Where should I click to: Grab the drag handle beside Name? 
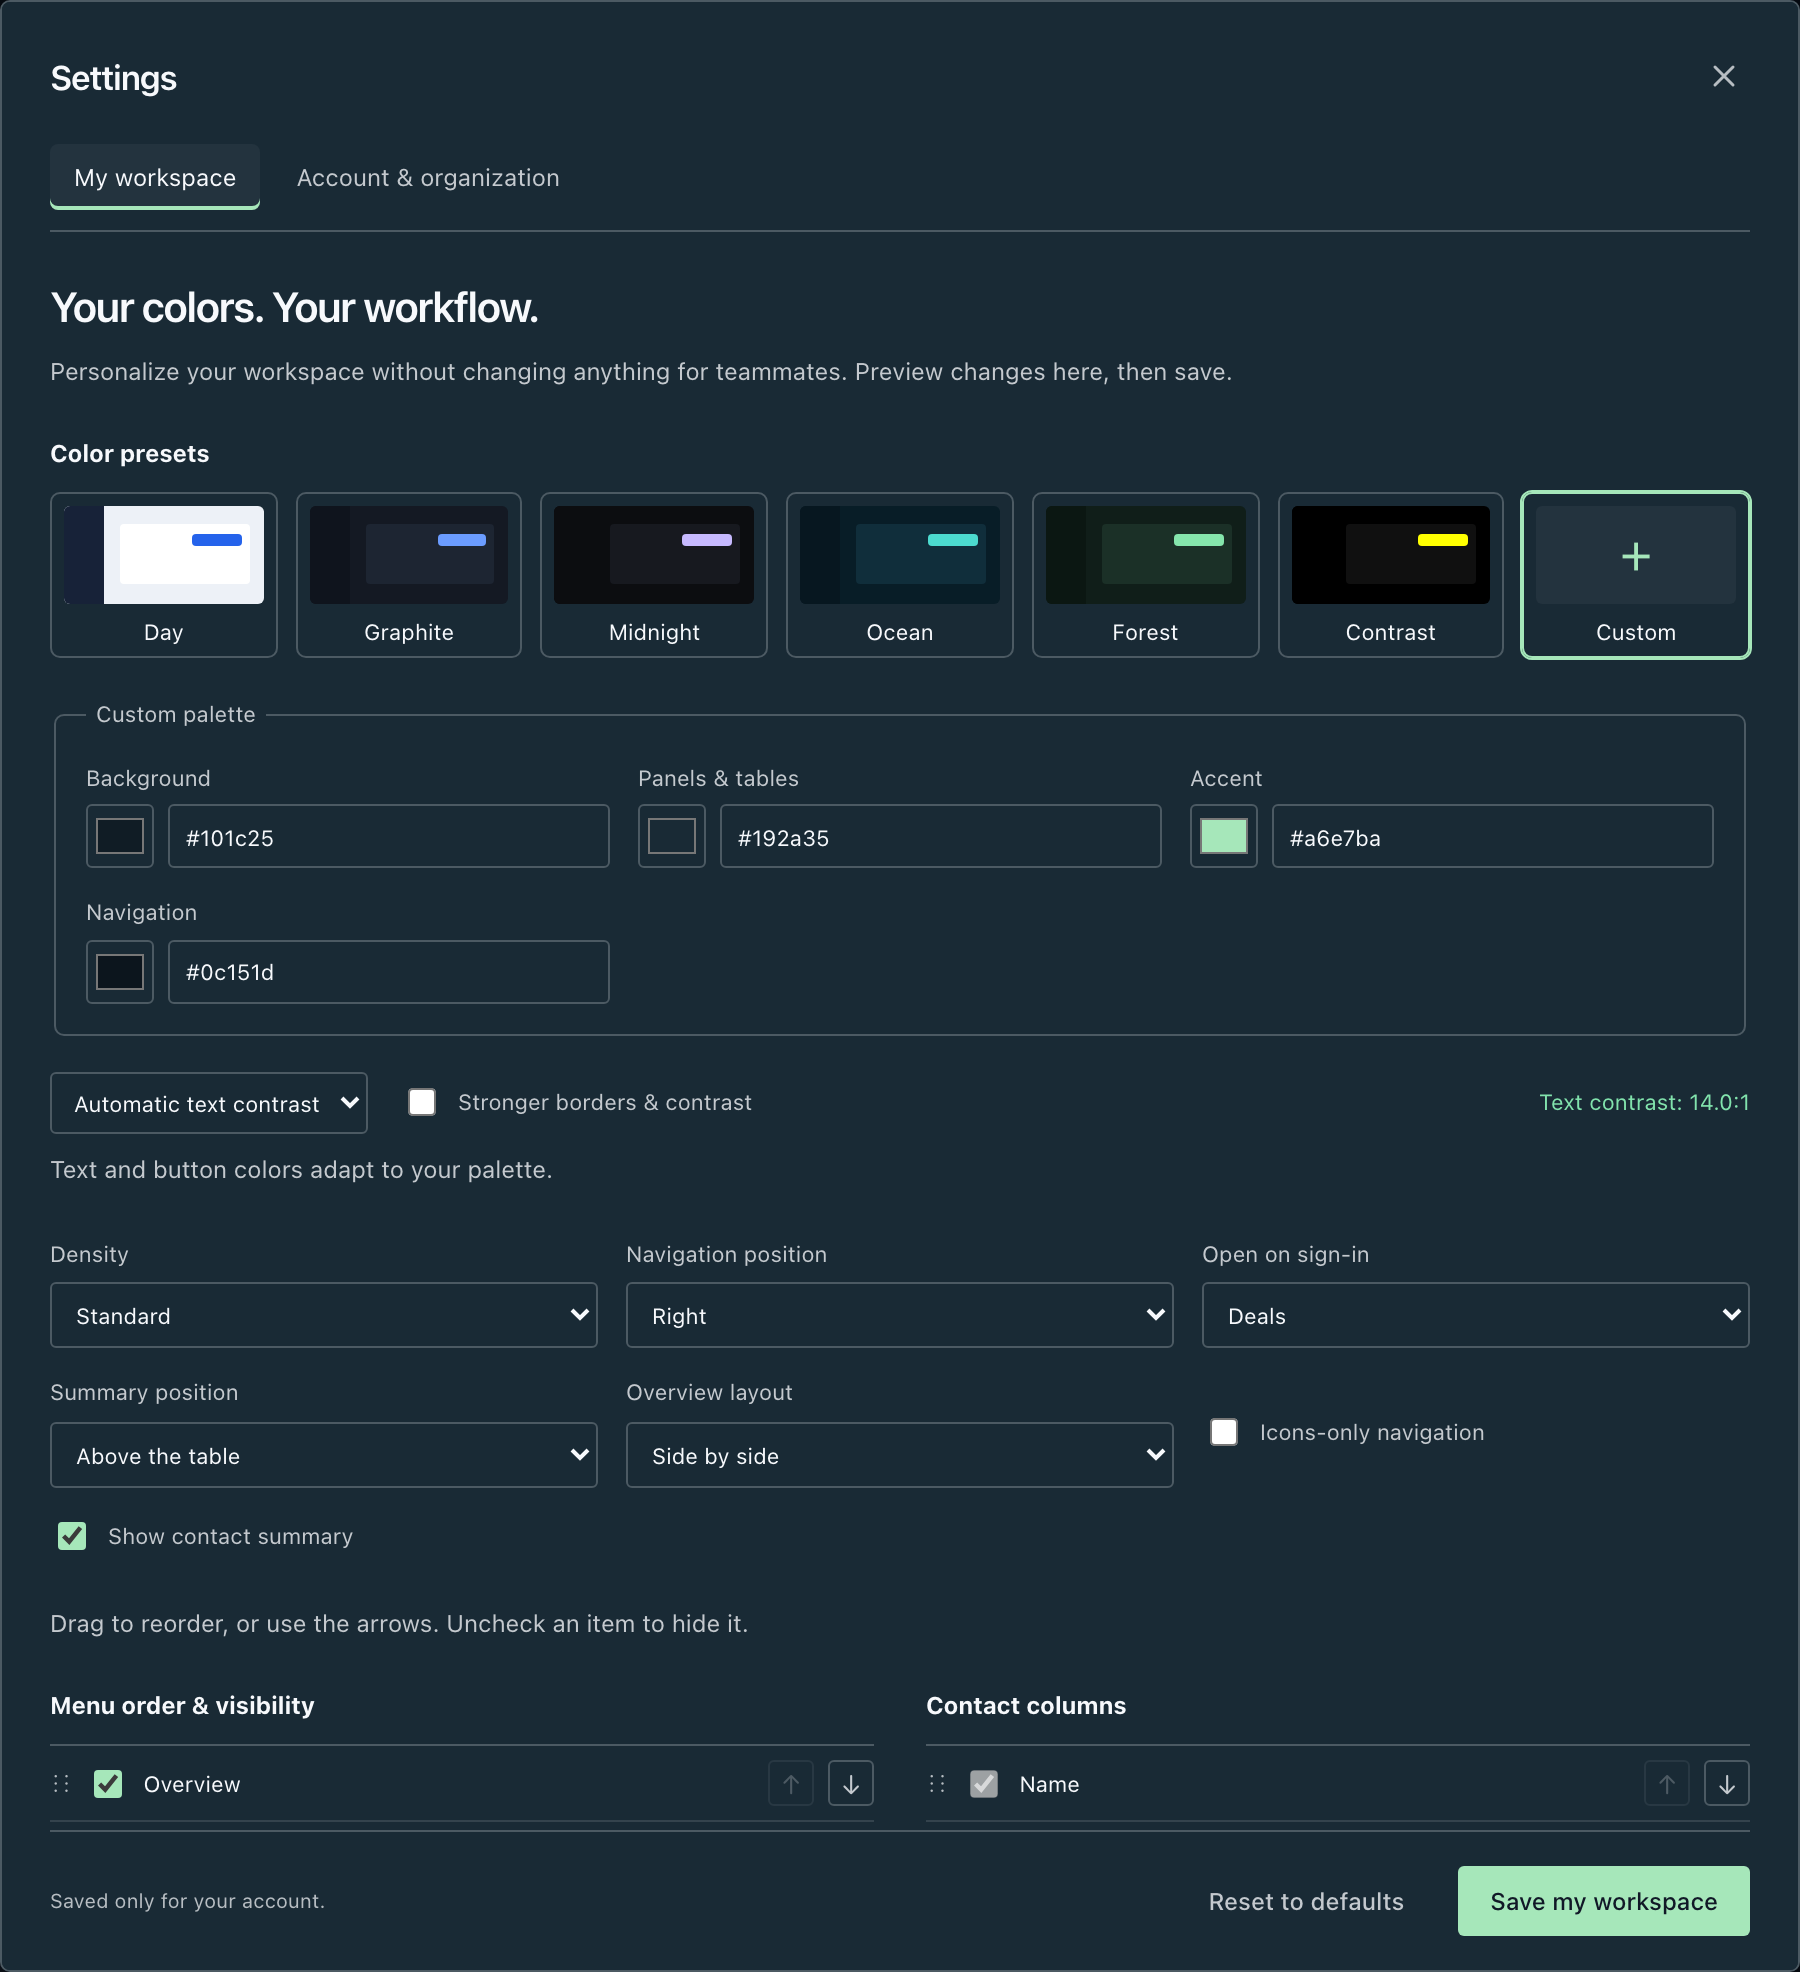tap(937, 1784)
